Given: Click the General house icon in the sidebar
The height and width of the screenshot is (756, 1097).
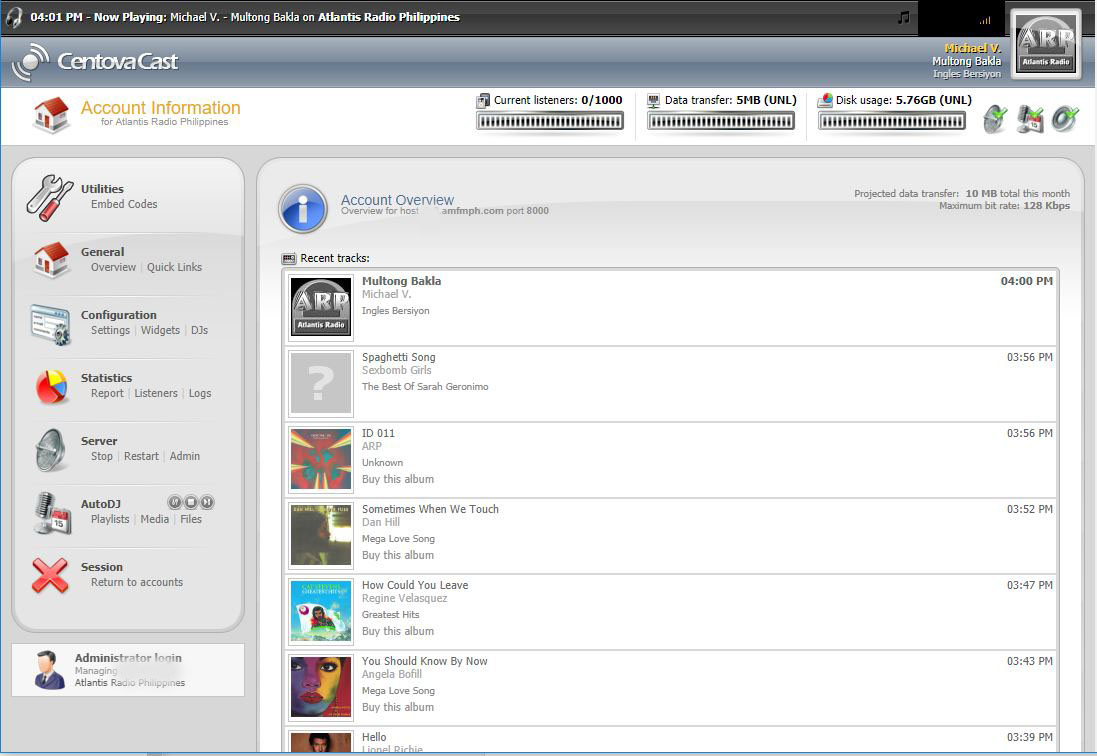Looking at the screenshot, I should 51,260.
